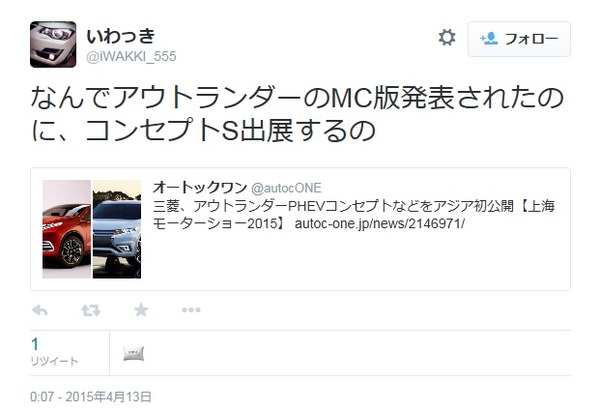Open the gear settings dropdown
Image resolution: width=600 pixels, height=411 pixels.
tap(447, 38)
